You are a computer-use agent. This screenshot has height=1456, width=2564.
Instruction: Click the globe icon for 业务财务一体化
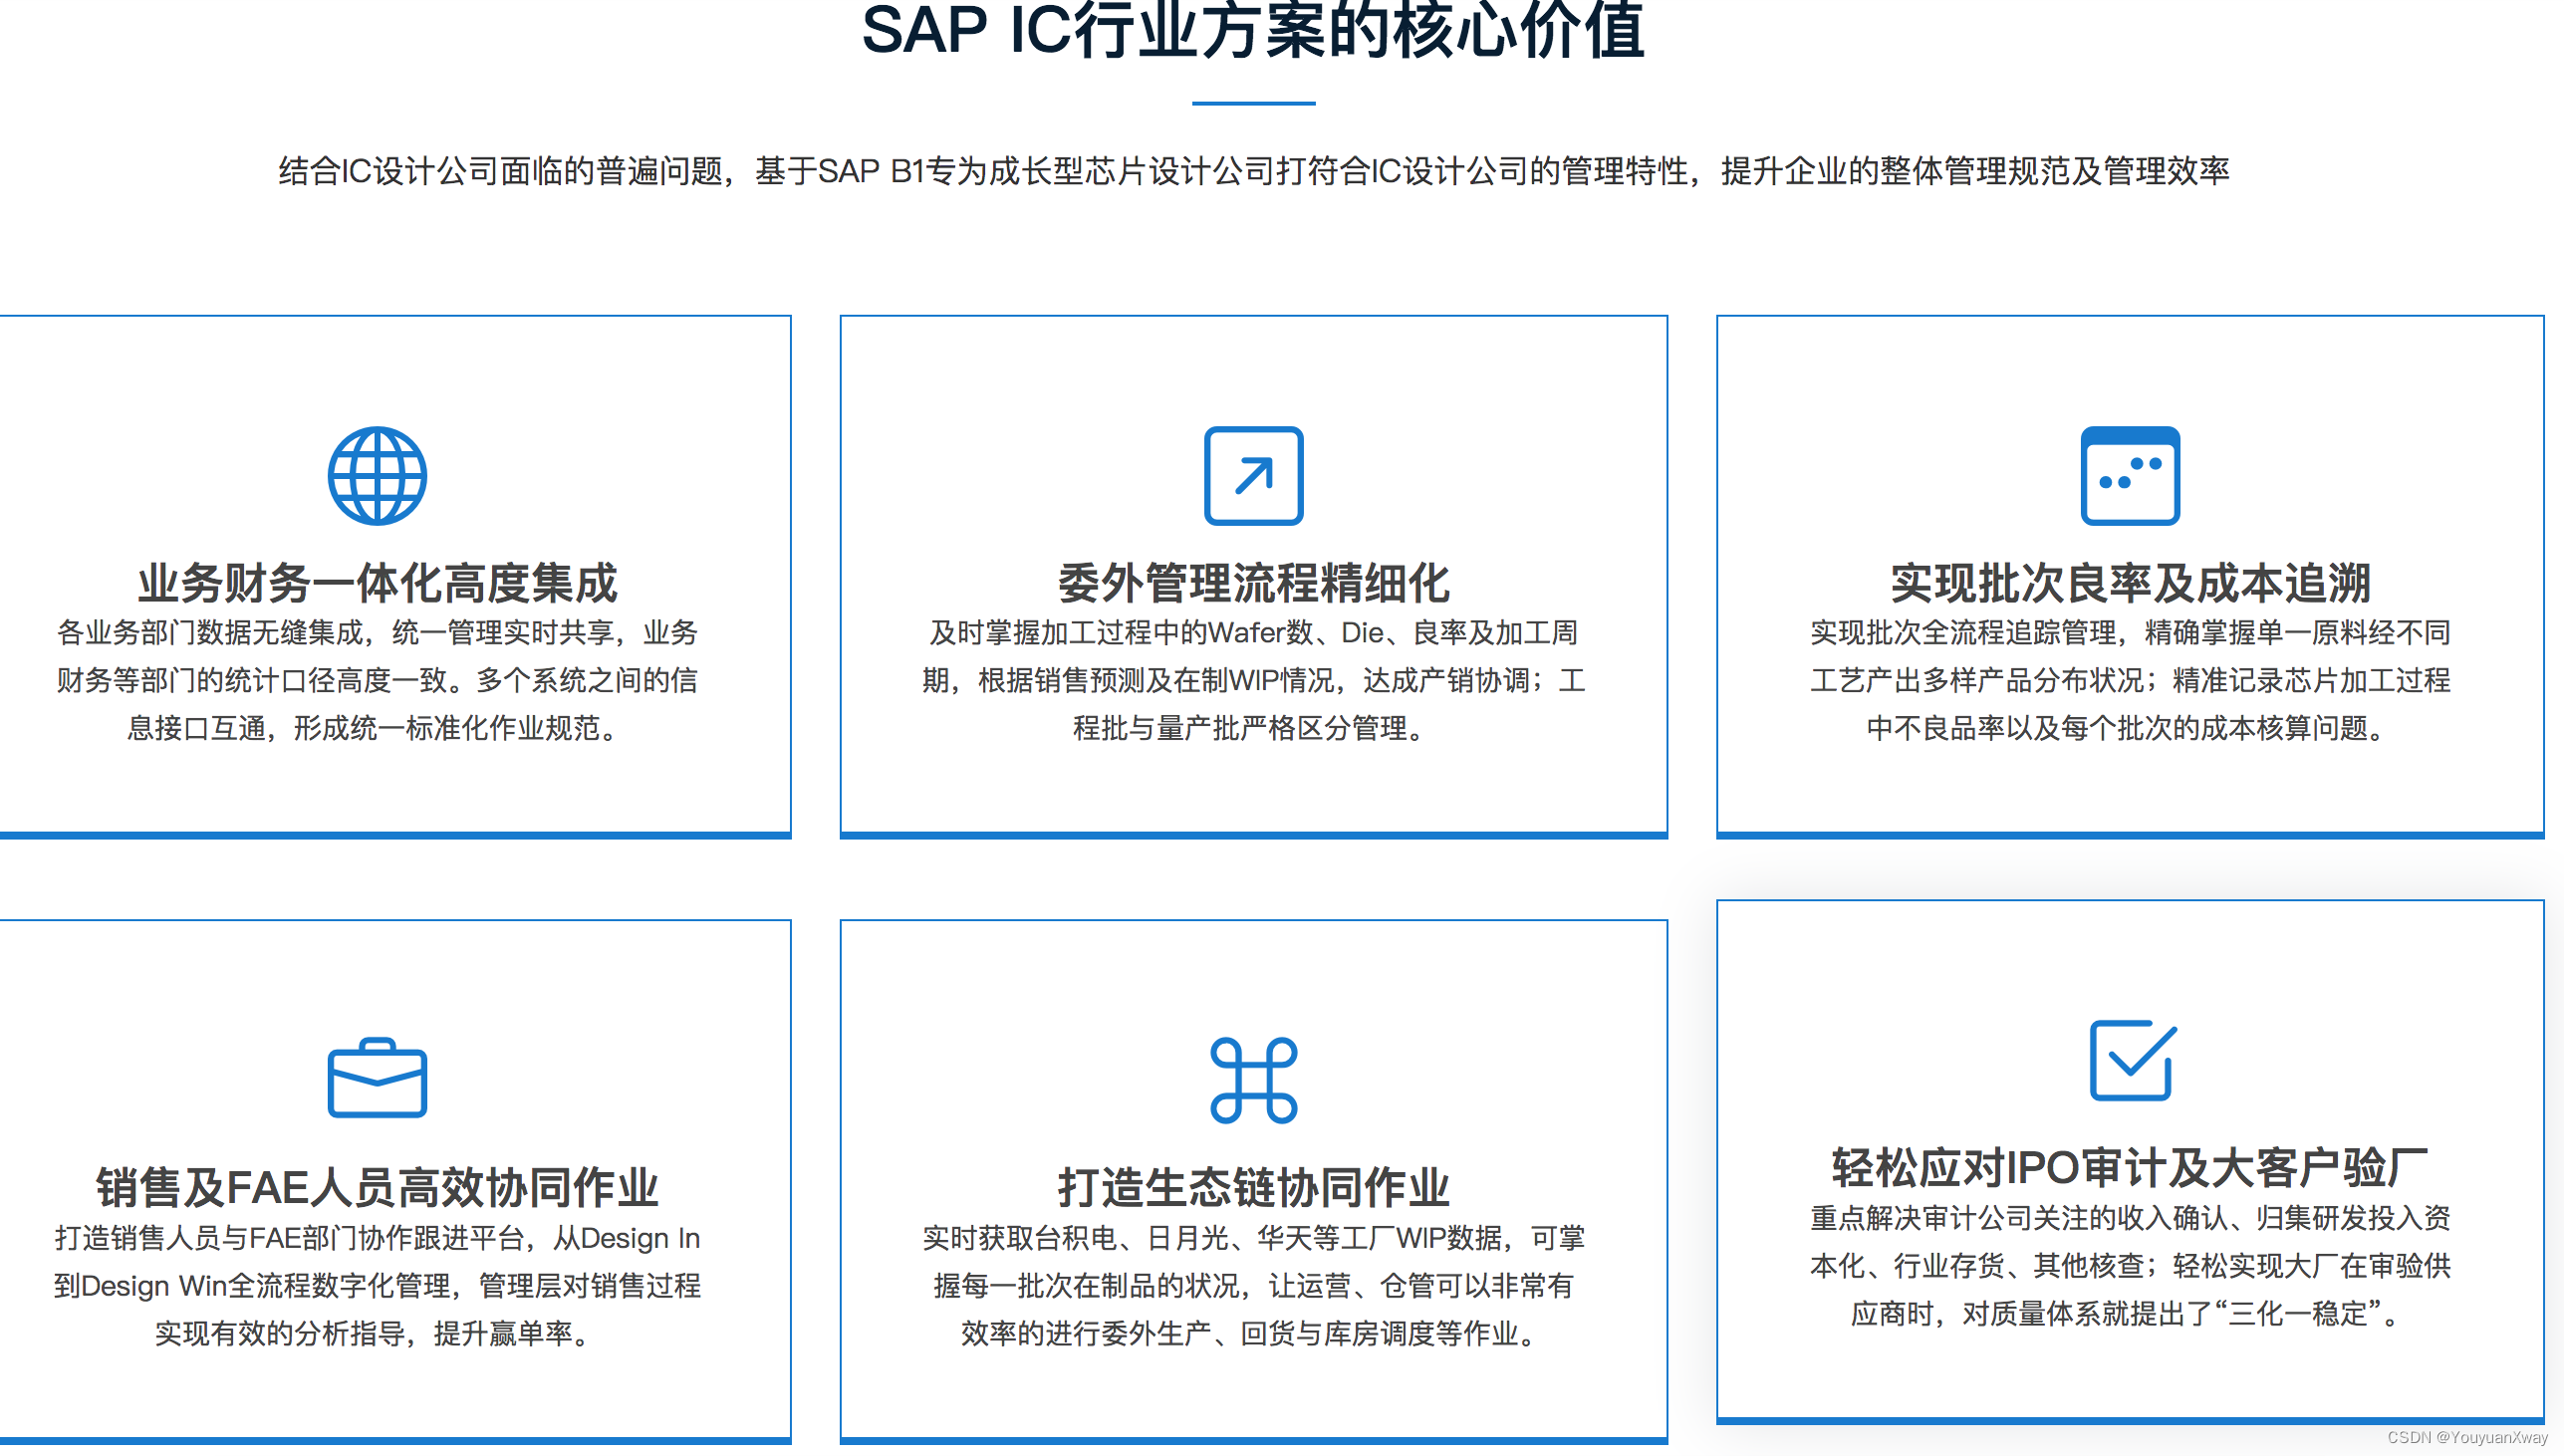pos(377,476)
